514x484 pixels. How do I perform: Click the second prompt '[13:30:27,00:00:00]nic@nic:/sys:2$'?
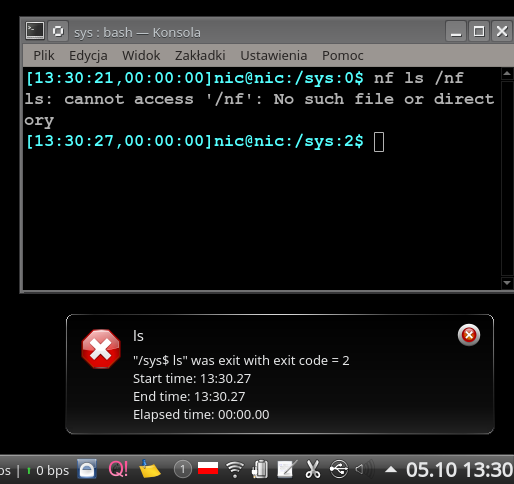[195, 141]
